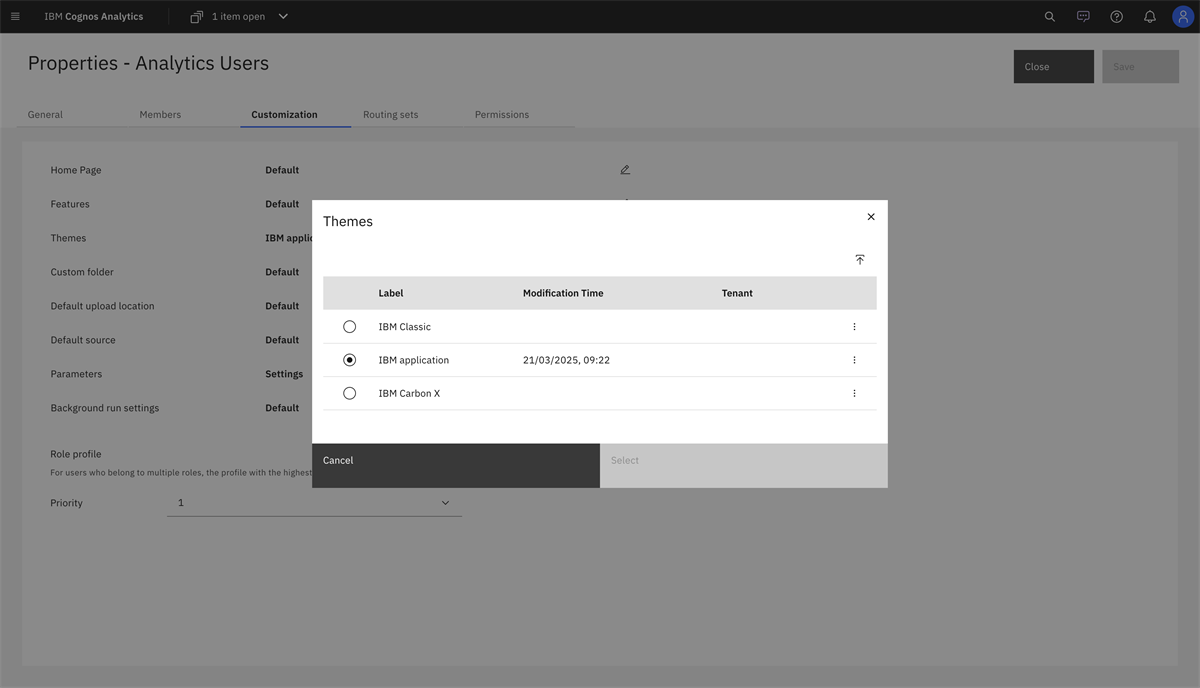Screen dimensions: 1200x688
Task: Click the open items switcher icon
Action: click(196, 16)
